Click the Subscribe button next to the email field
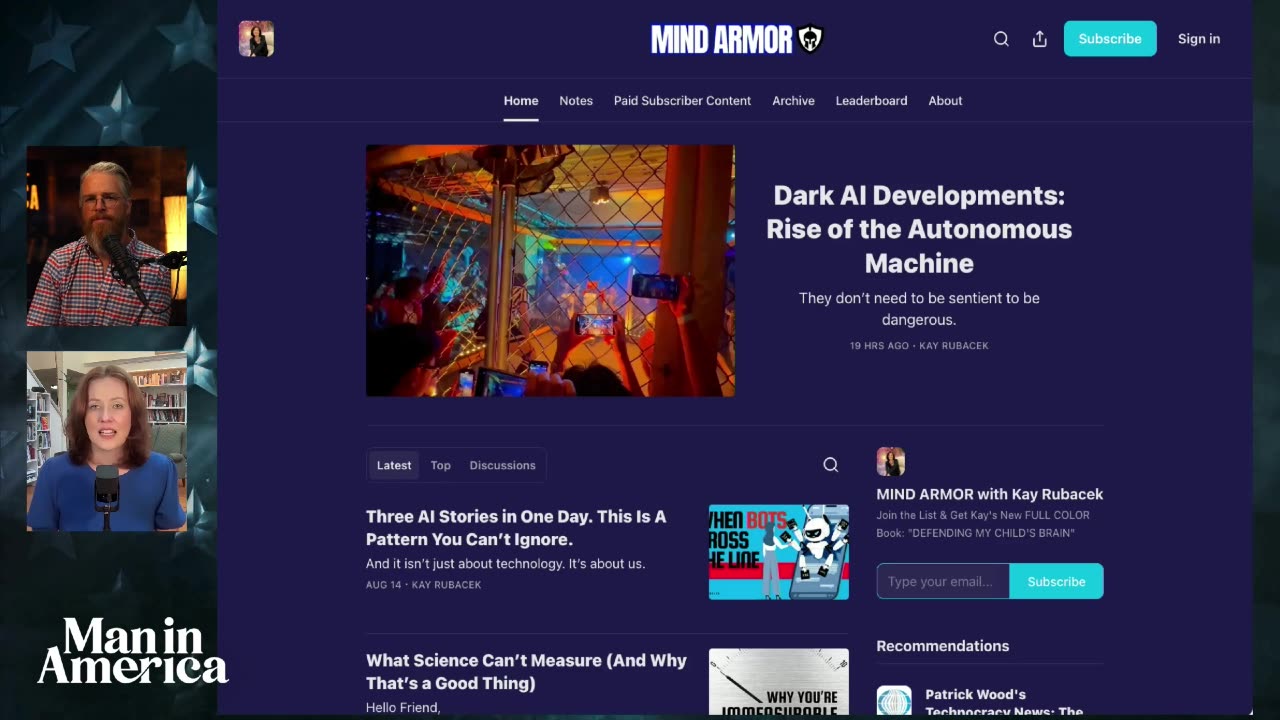1280x720 pixels. (x=1056, y=581)
